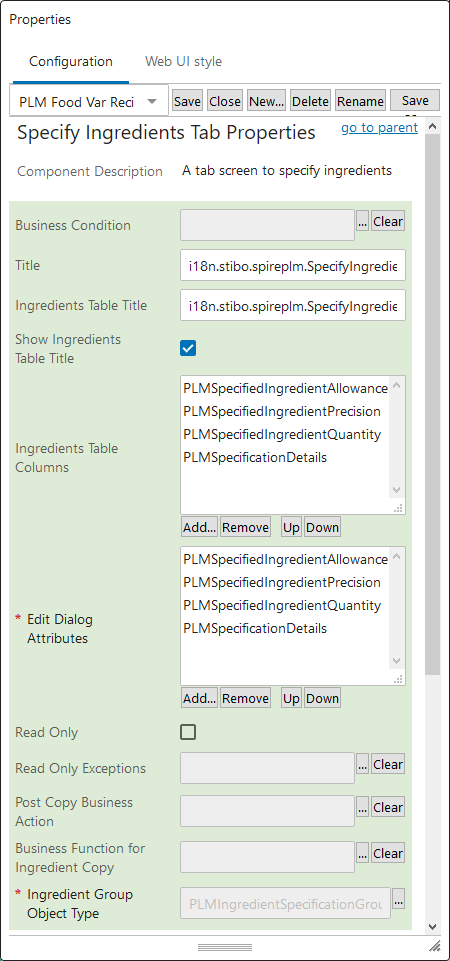The image size is (450, 961).
Task: Open Business Function for Ingredient Copy ellipsis
Action: pyautogui.click(x=362, y=854)
